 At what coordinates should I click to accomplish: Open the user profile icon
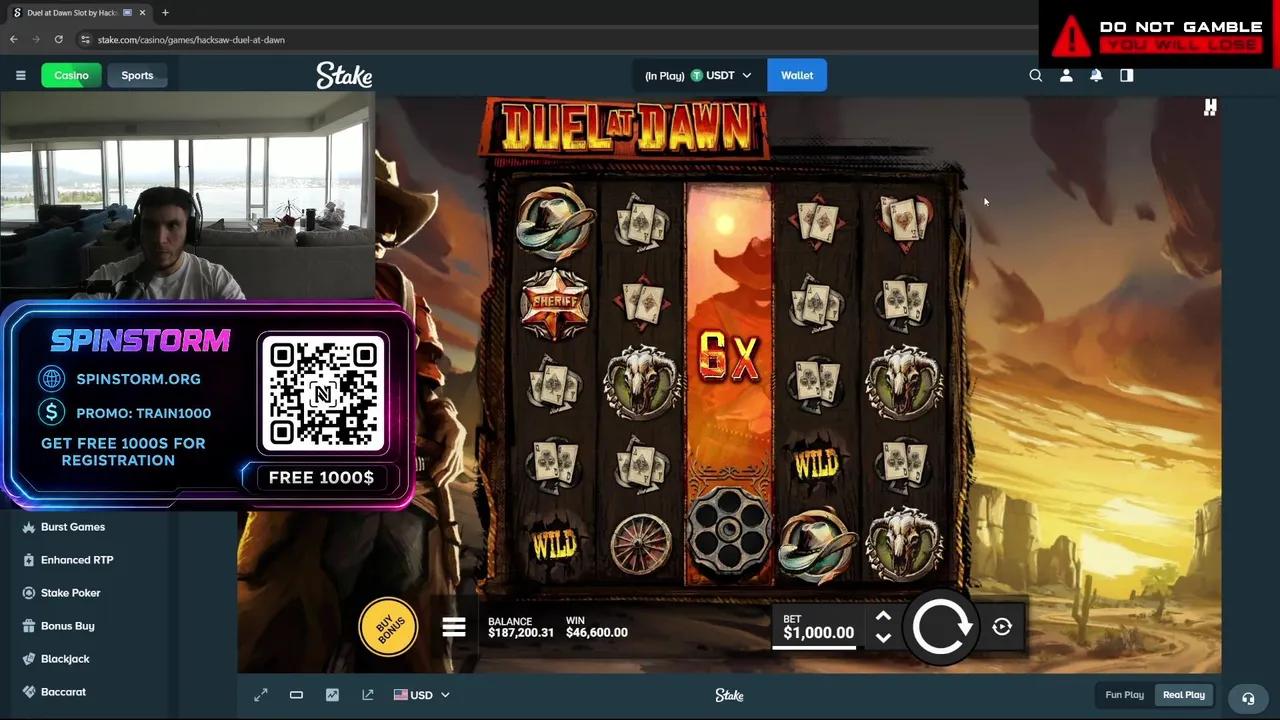[1066, 75]
